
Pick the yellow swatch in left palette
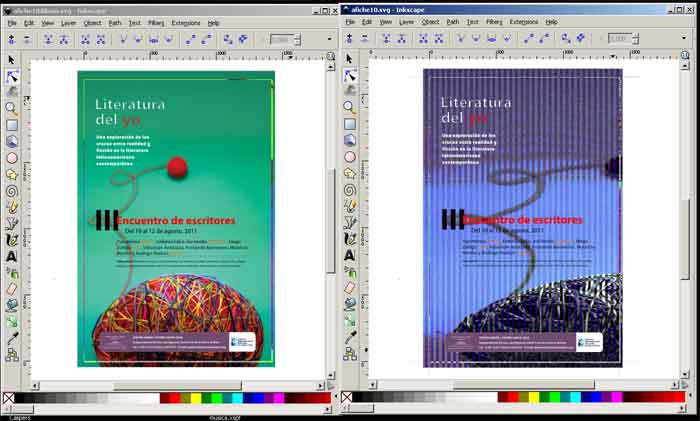pos(196,398)
